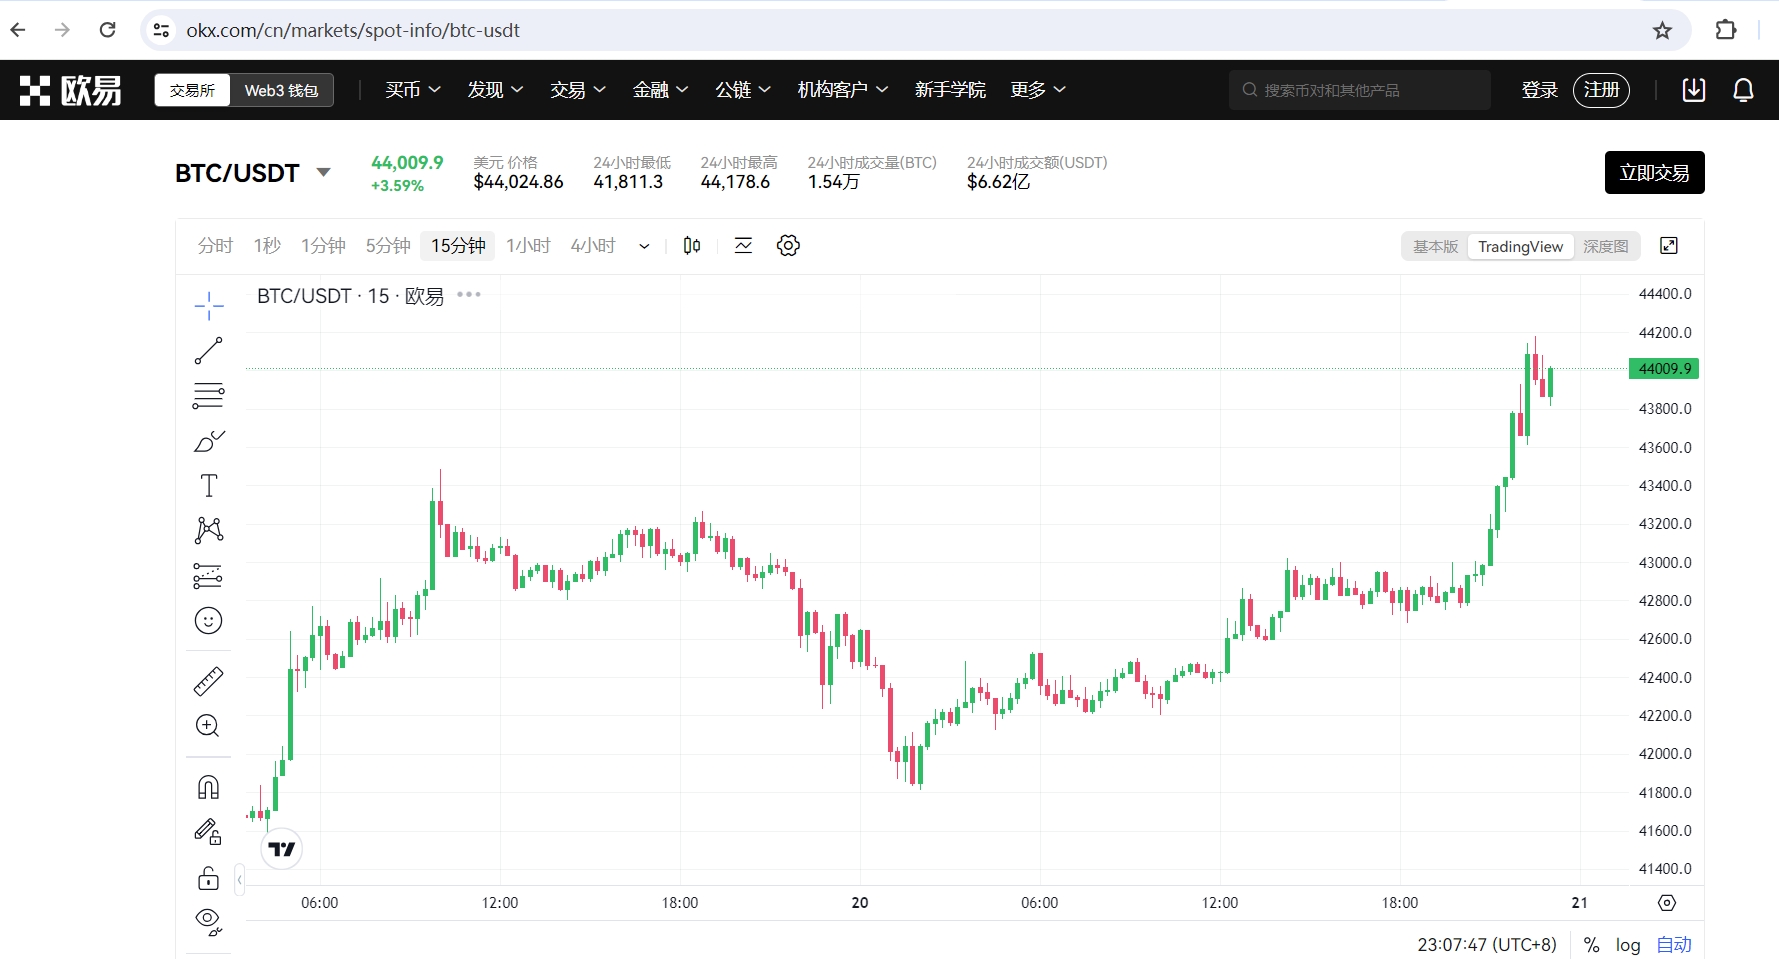Select the 1分钟 interval tab

click(x=323, y=246)
